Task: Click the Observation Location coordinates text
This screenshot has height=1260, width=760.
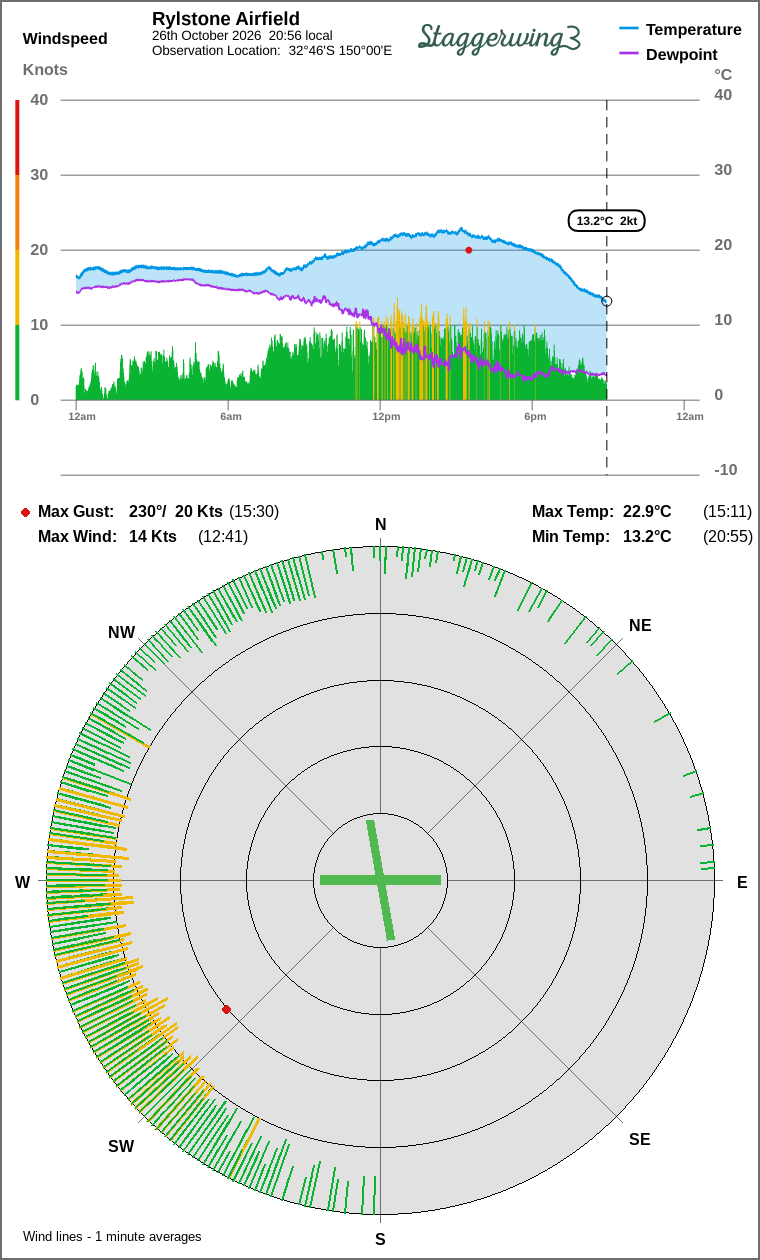Action: click(x=272, y=50)
